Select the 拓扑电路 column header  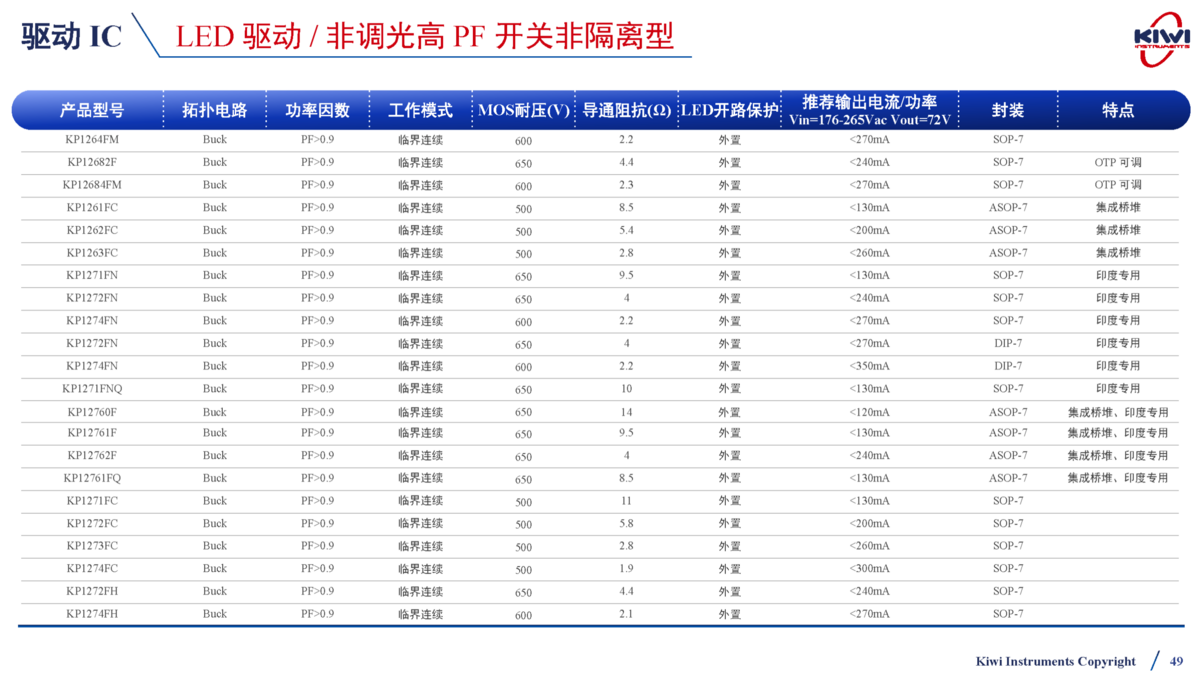[x=214, y=110]
